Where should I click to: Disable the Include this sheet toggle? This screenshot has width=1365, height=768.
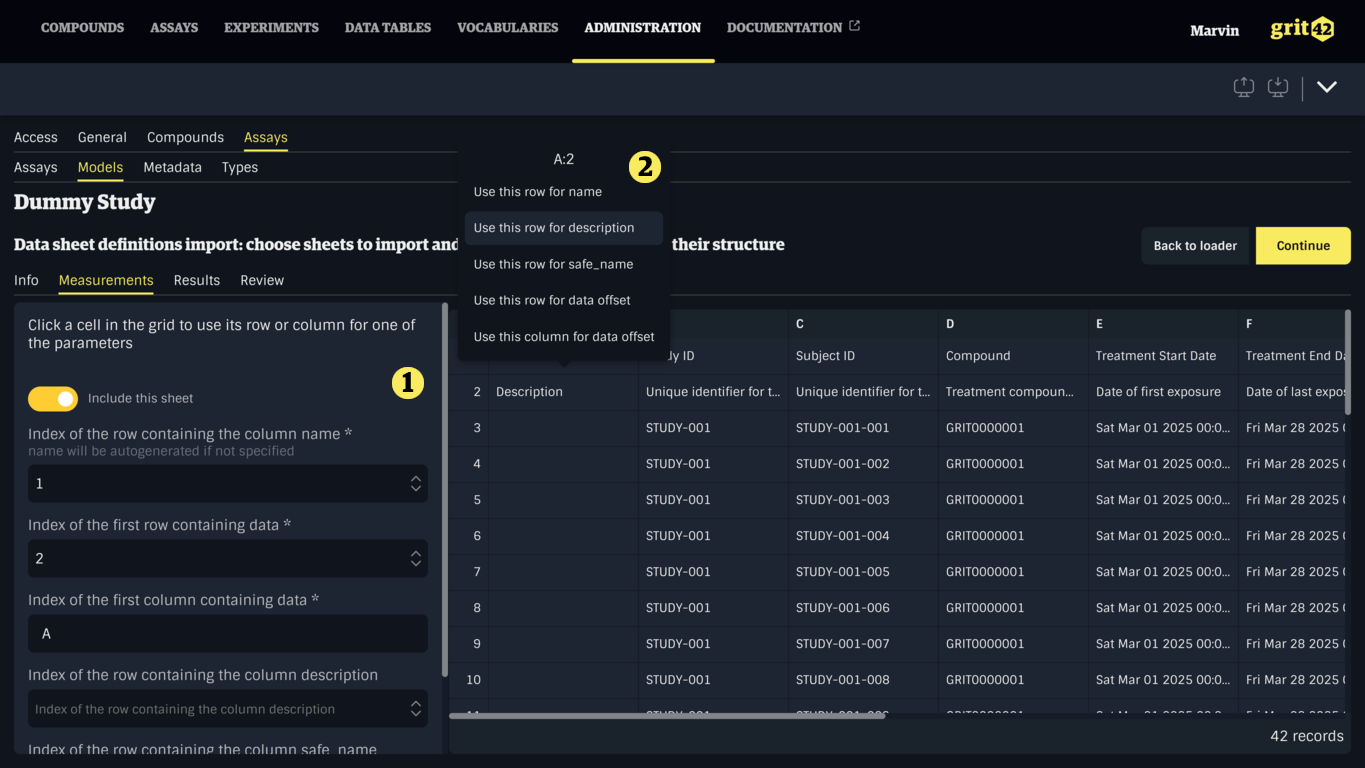point(53,398)
